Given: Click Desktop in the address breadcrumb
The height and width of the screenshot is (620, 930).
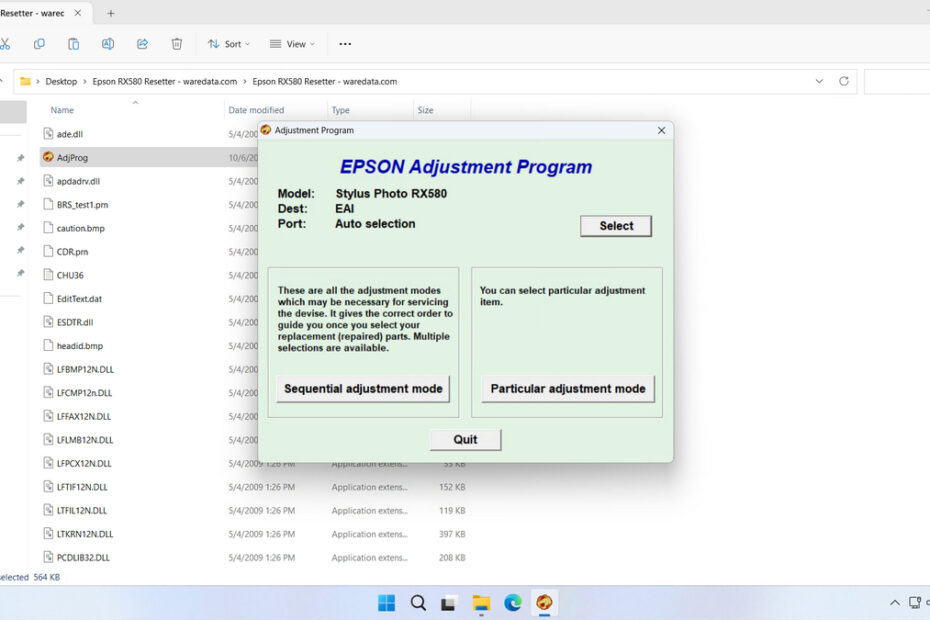Looking at the screenshot, I should tap(61, 81).
